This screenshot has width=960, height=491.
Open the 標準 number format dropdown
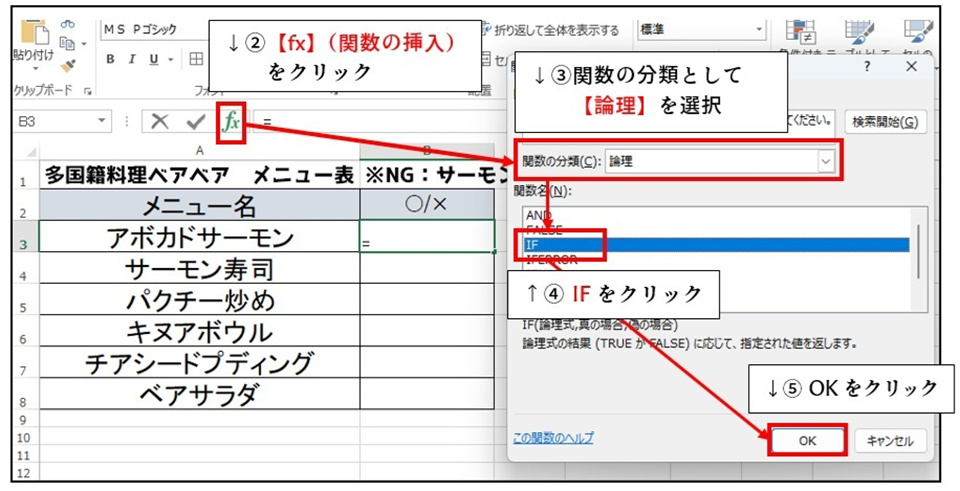pos(760,30)
